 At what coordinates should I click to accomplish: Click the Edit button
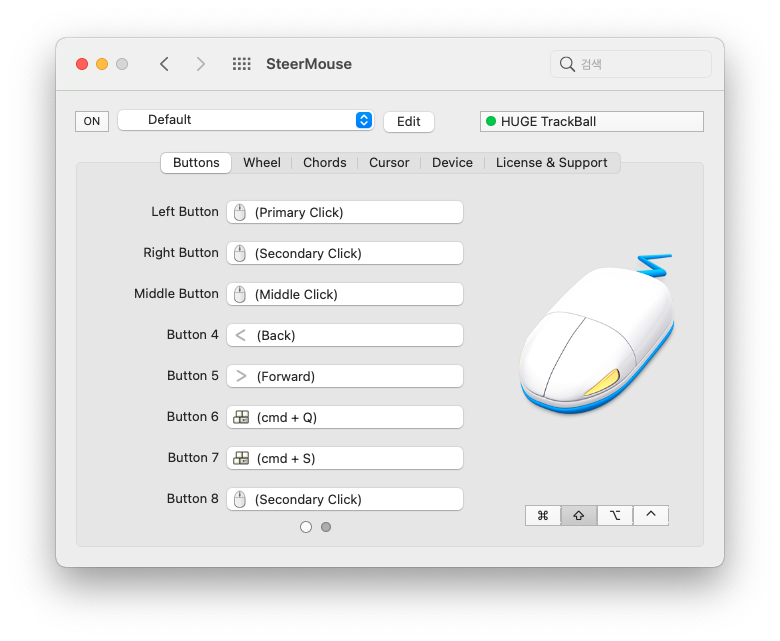click(409, 121)
